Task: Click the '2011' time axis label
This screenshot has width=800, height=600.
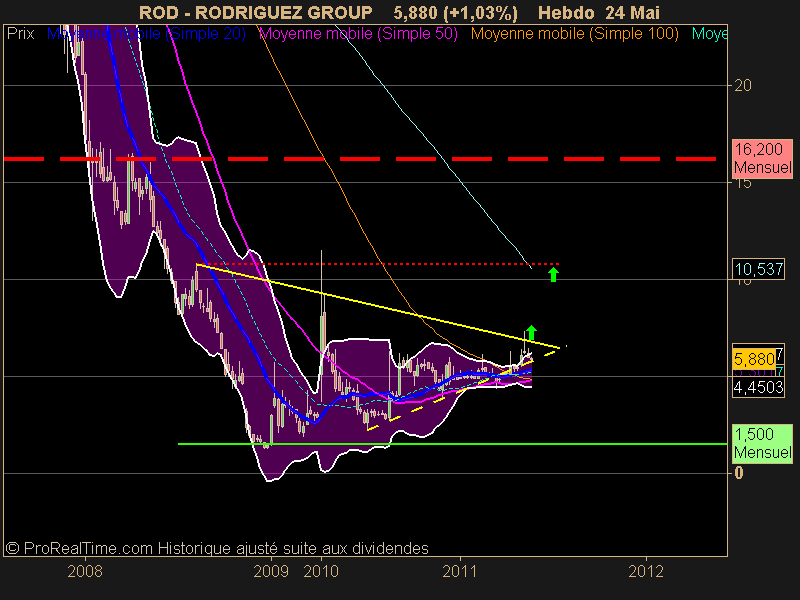Action: point(460,571)
